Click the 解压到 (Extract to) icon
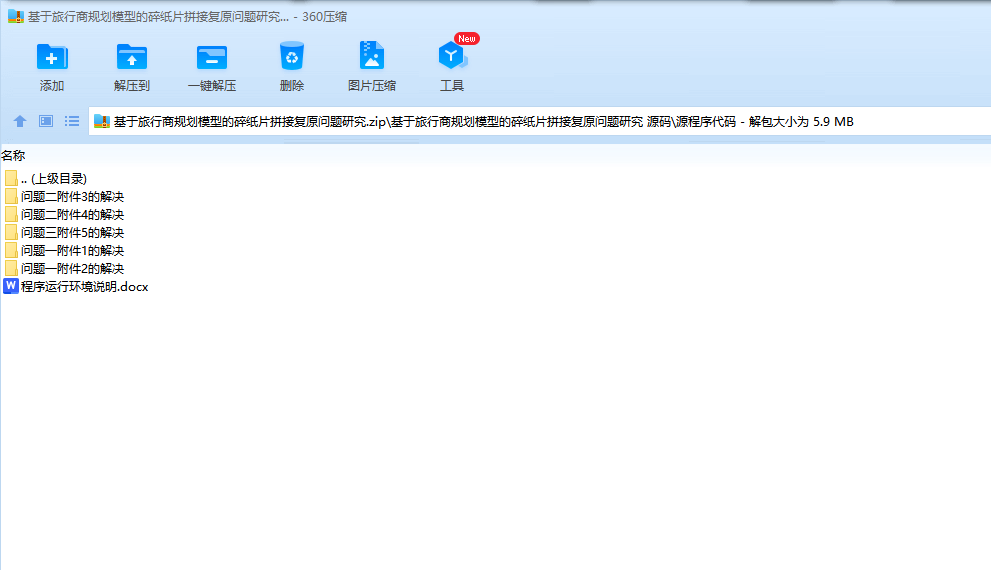Screen dimensions: 991x570 (x=131, y=57)
